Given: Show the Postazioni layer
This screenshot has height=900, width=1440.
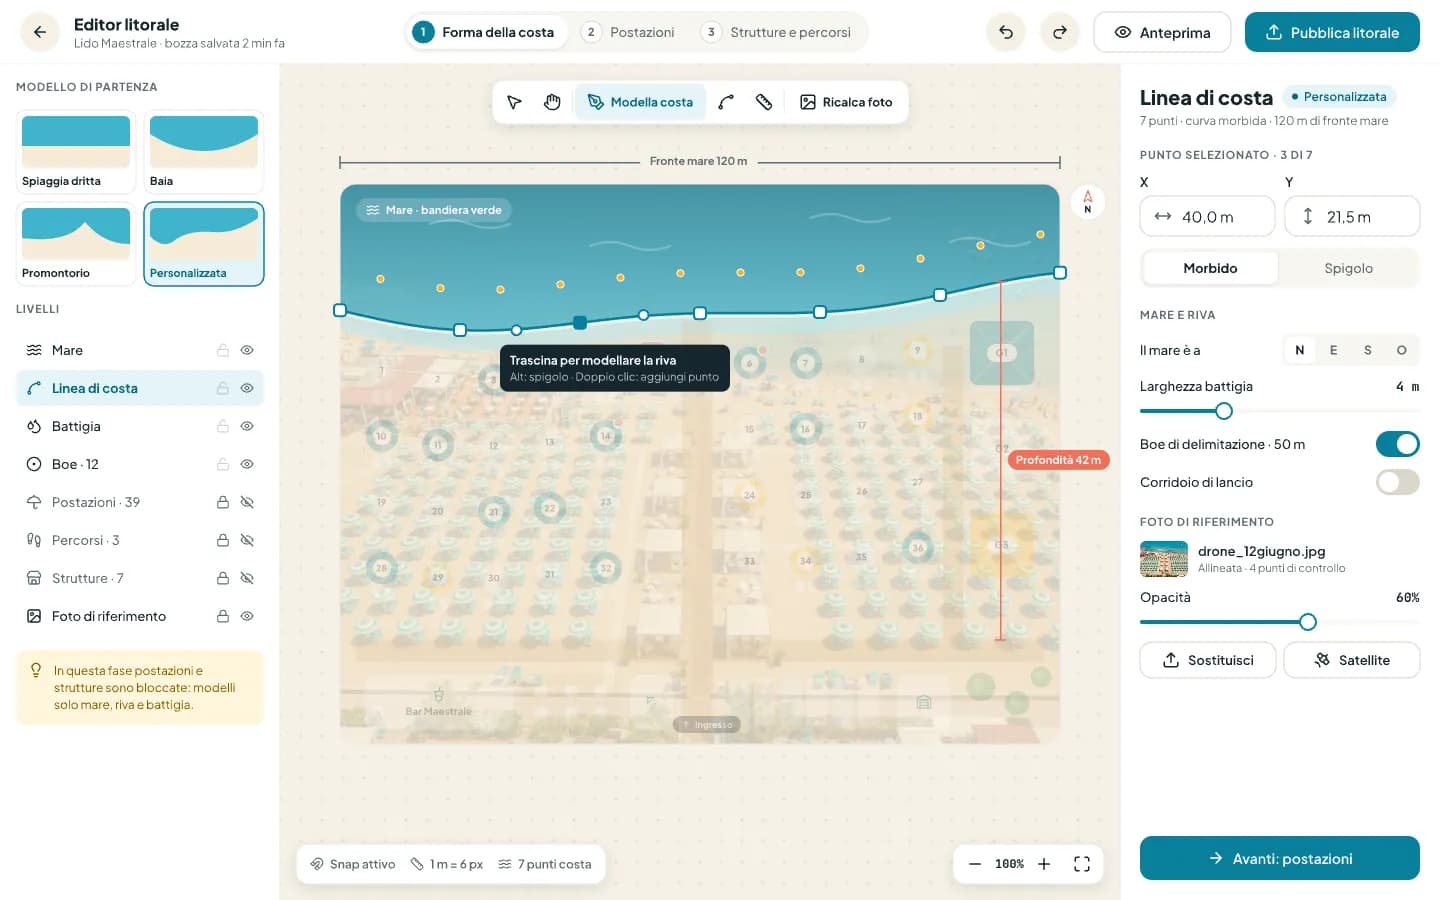Looking at the screenshot, I should [247, 502].
